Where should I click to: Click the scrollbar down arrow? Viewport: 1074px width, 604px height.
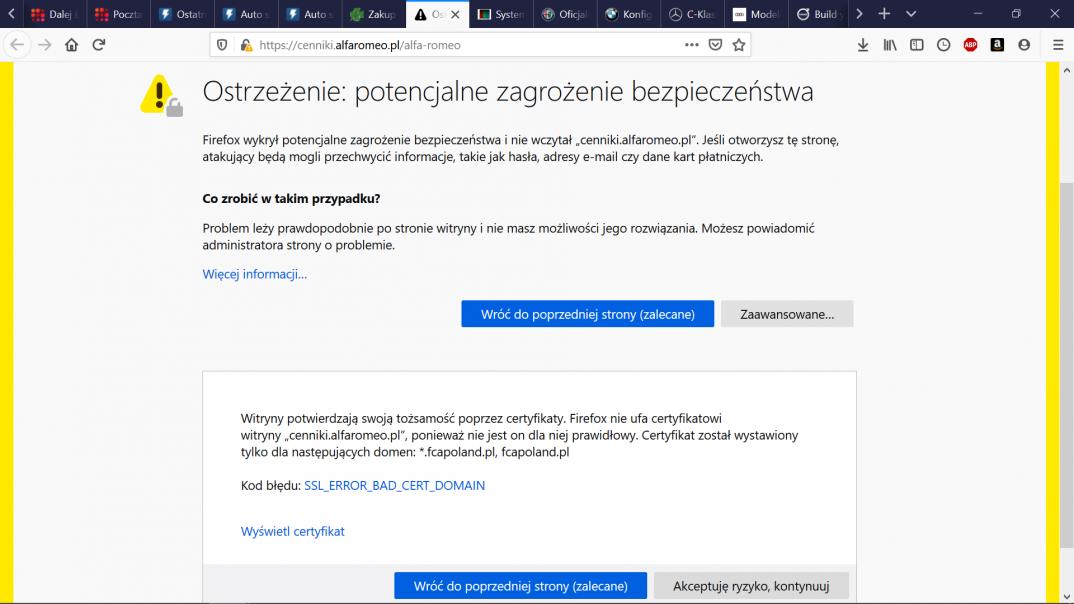1066,596
